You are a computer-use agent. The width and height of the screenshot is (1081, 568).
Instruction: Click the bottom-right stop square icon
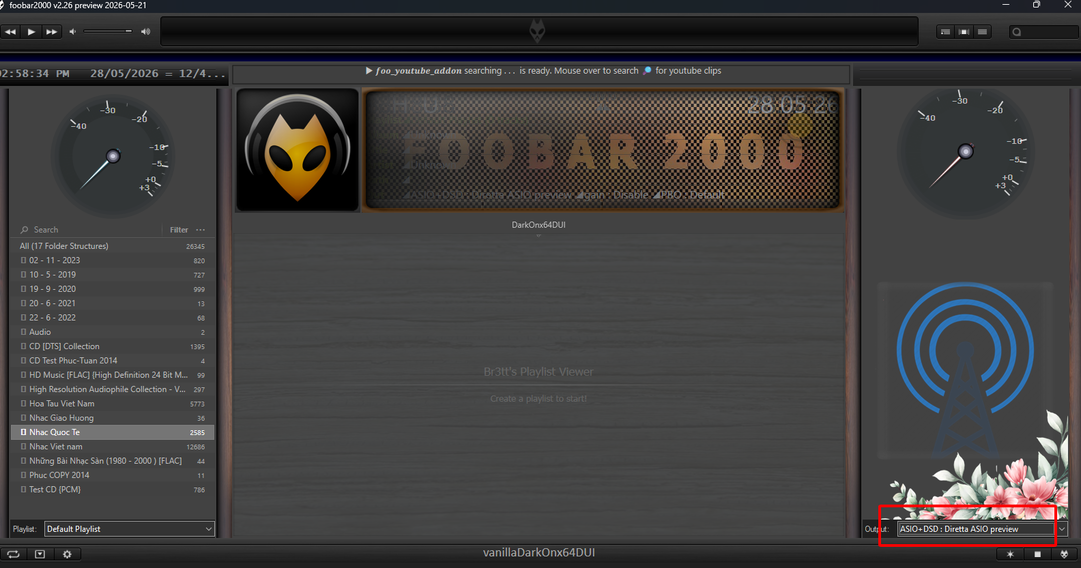pos(1038,554)
